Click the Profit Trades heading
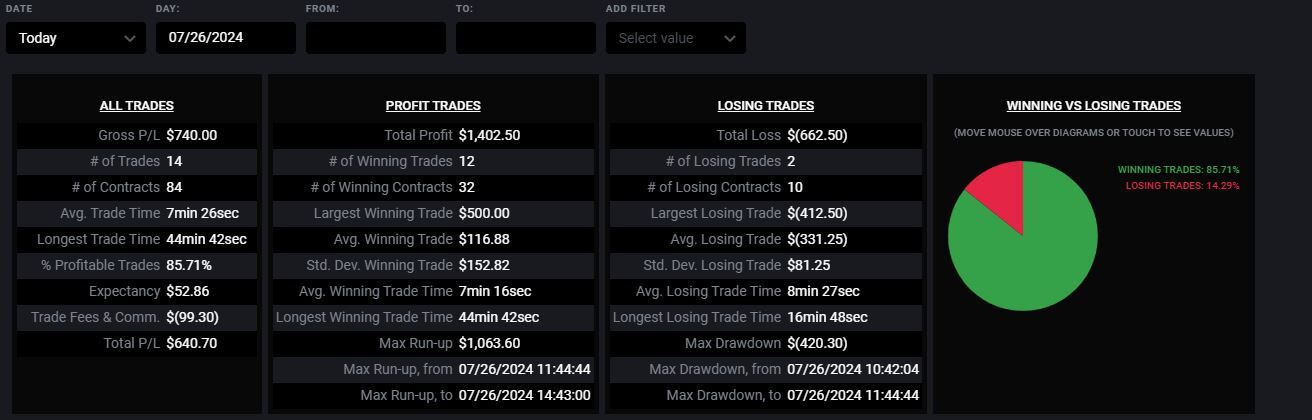1312x420 pixels. pos(433,105)
